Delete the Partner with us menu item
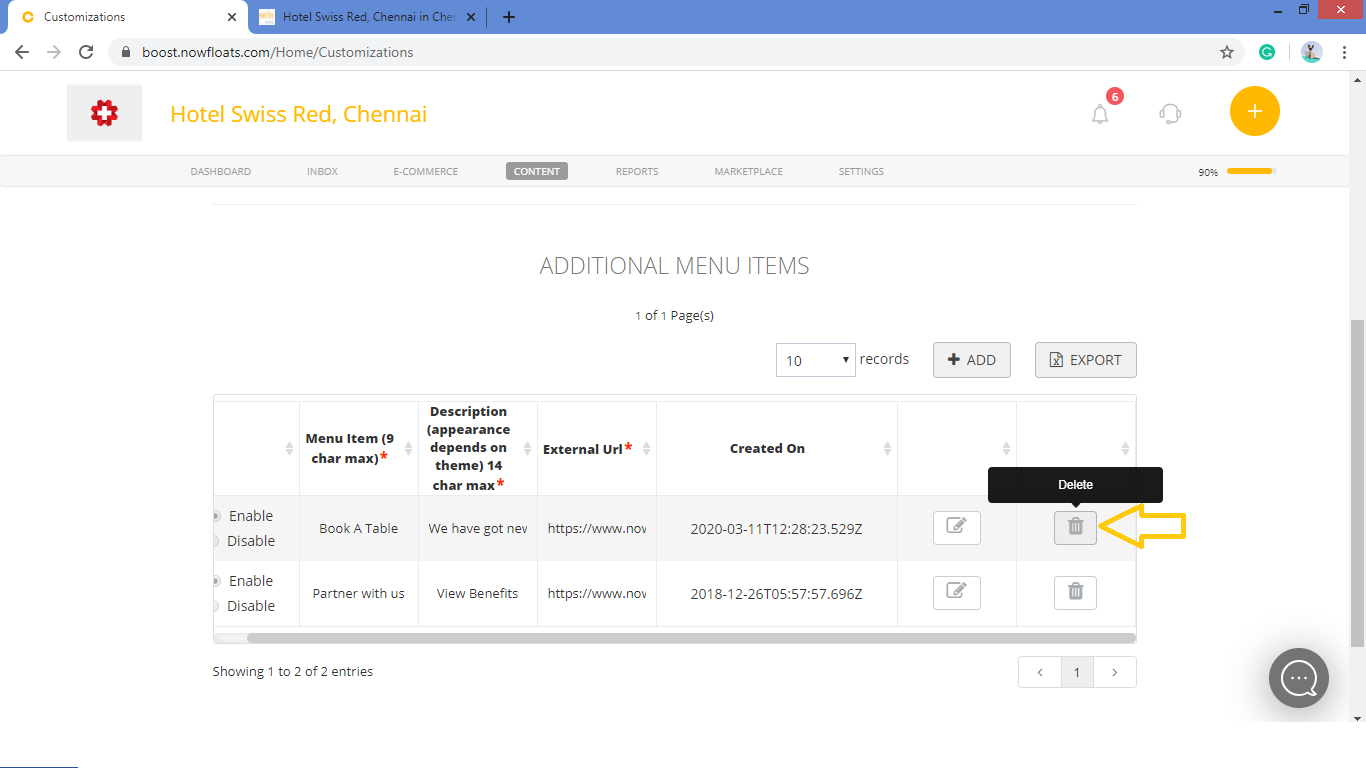Image resolution: width=1366 pixels, height=768 pixels. click(1075, 592)
